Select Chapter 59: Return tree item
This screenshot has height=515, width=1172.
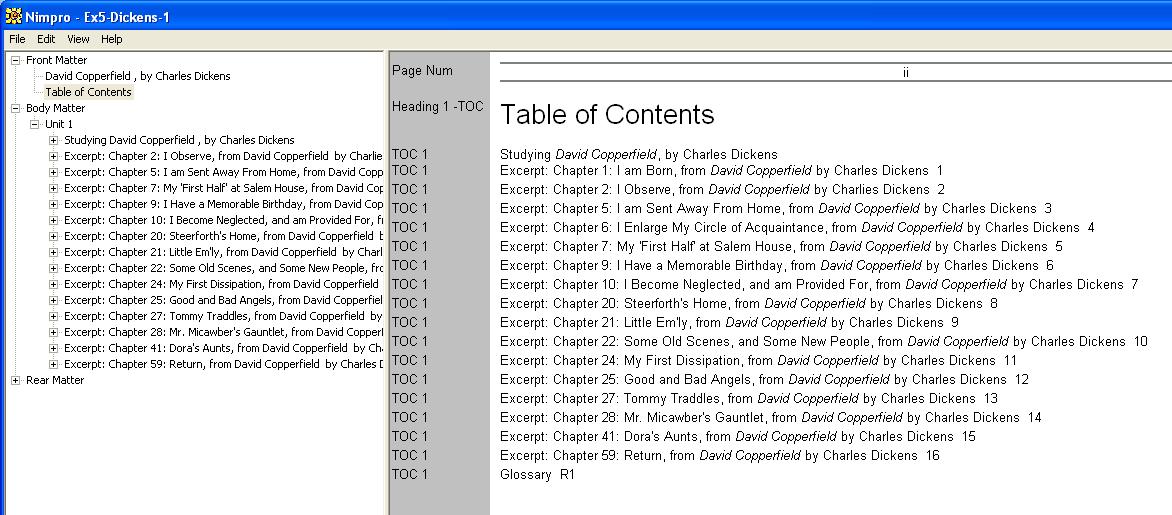[223, 365]
